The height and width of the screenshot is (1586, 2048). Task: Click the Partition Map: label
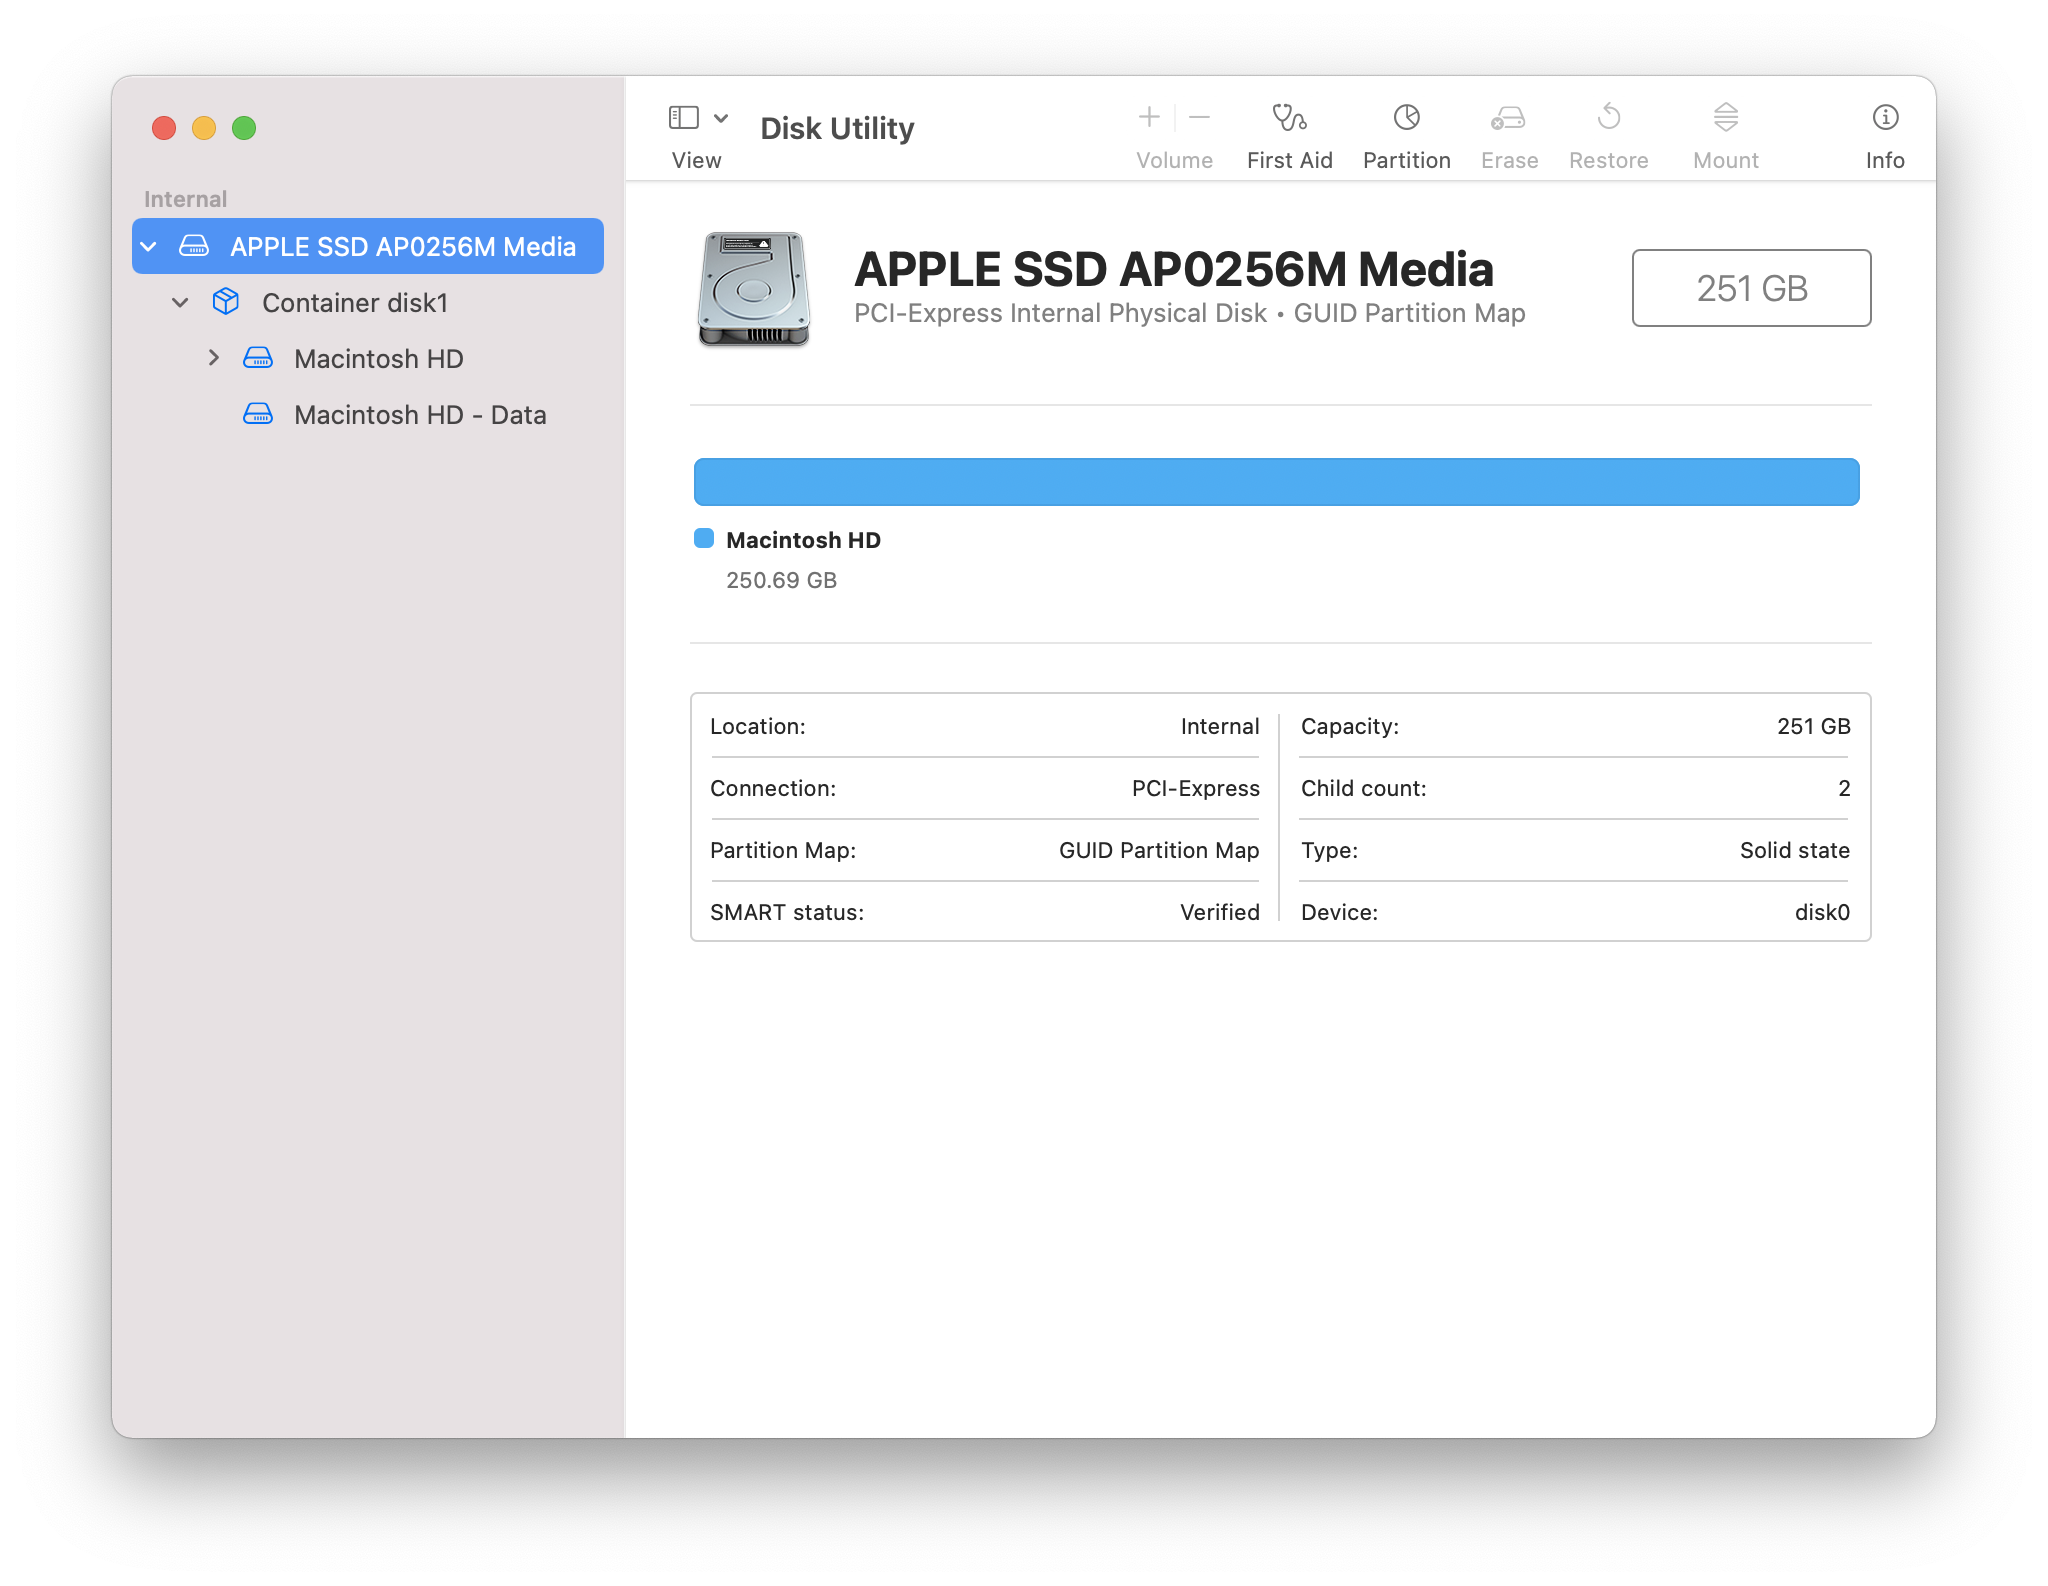[x=783, y=850]
